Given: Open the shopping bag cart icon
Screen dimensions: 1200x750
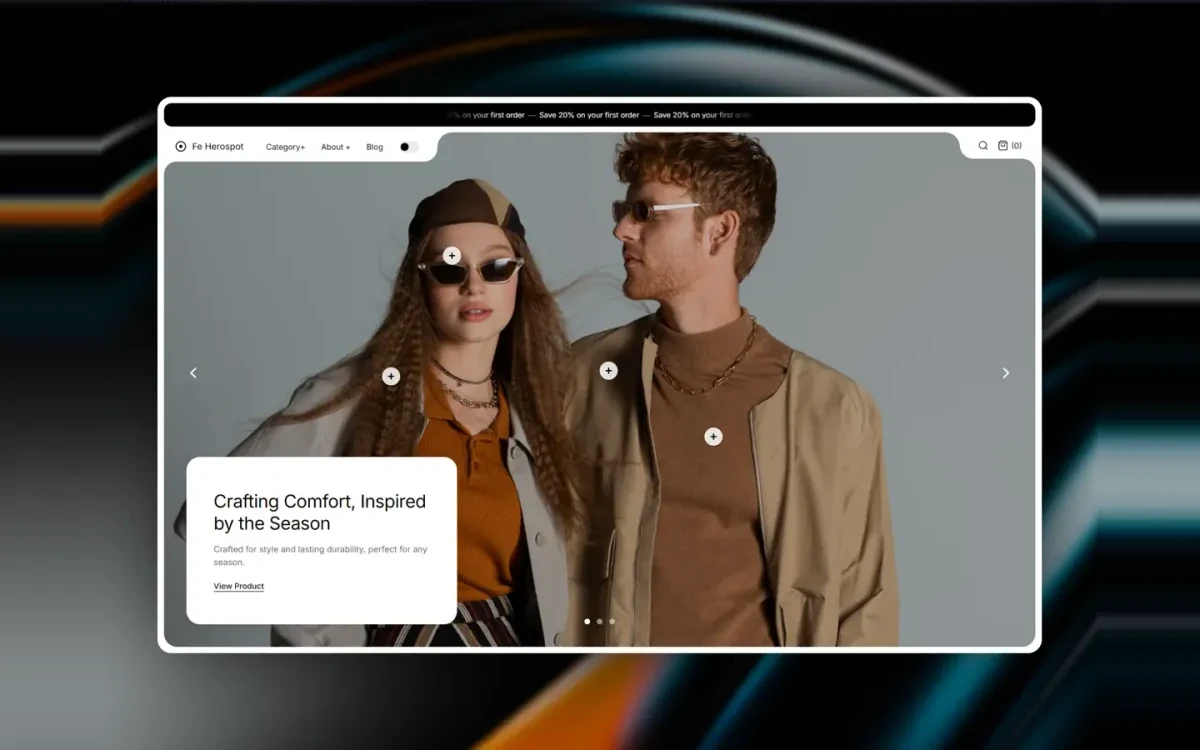Looking at the screenshot, I should point(1003,146).
